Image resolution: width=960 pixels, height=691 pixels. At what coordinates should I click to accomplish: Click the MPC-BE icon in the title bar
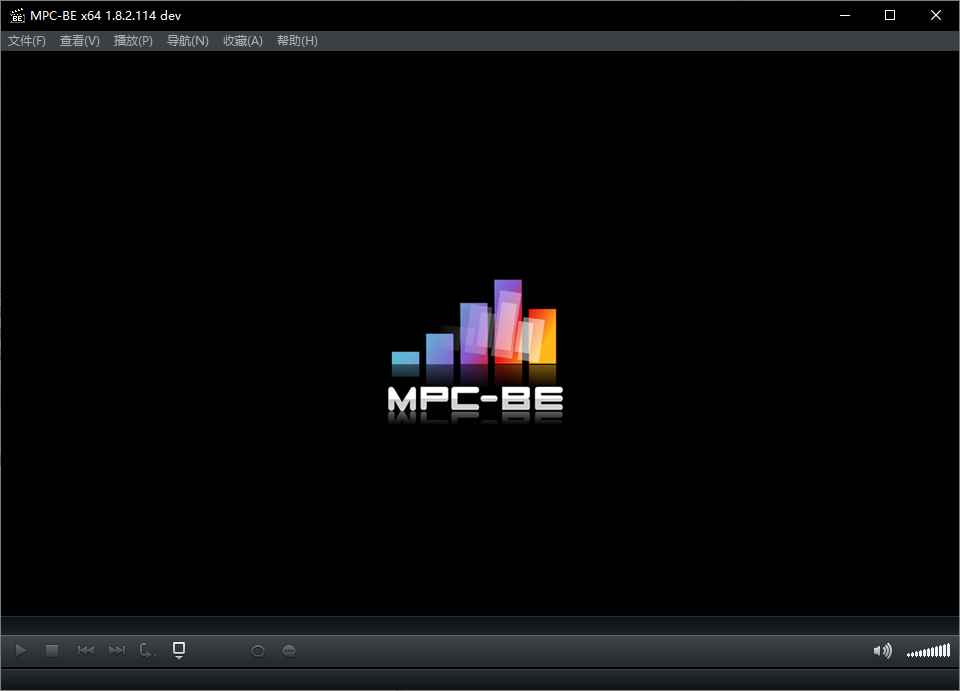coord(15,15)
